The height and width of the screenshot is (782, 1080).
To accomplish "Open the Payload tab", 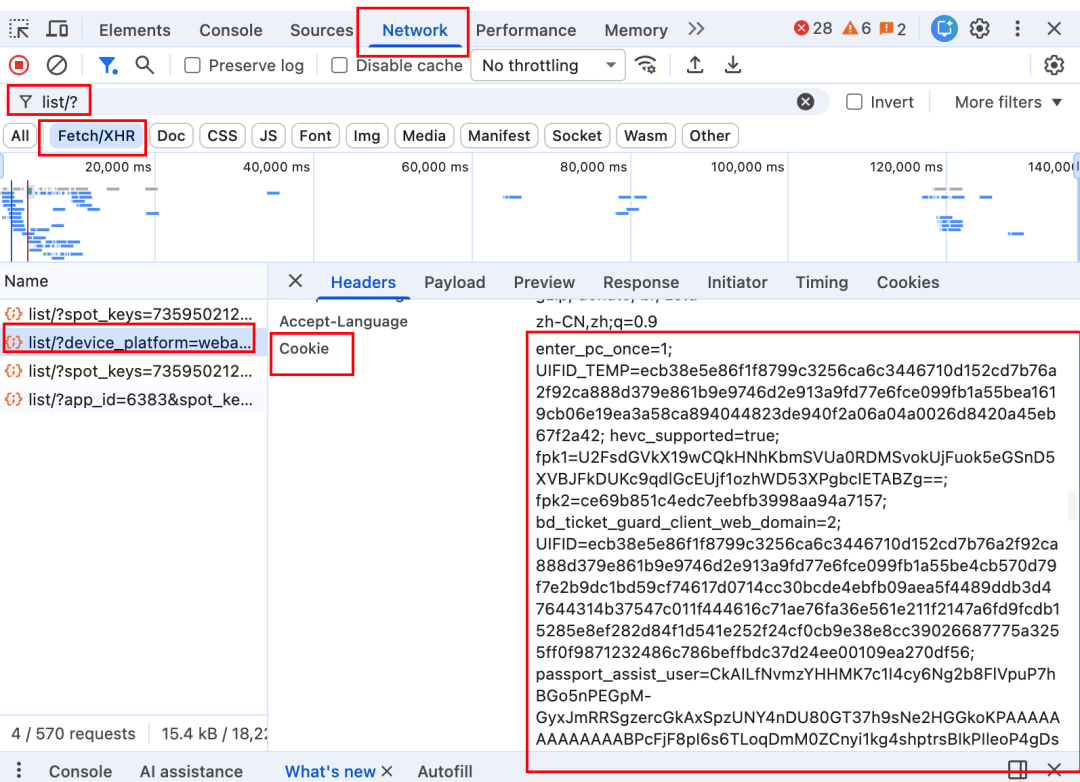I will pyautogui.click(x=454, y=282).
